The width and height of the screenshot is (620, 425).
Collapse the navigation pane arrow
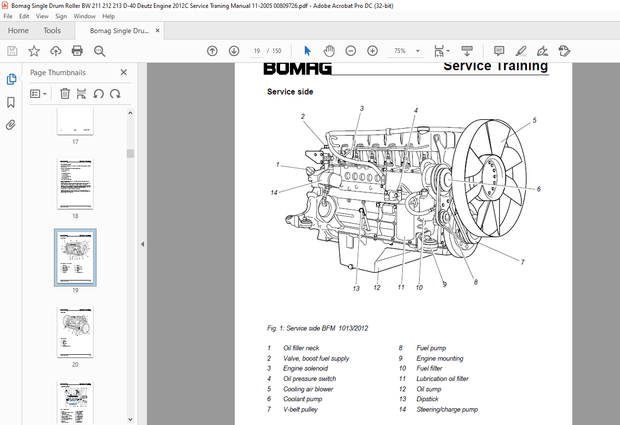click(x=142, y=244)
